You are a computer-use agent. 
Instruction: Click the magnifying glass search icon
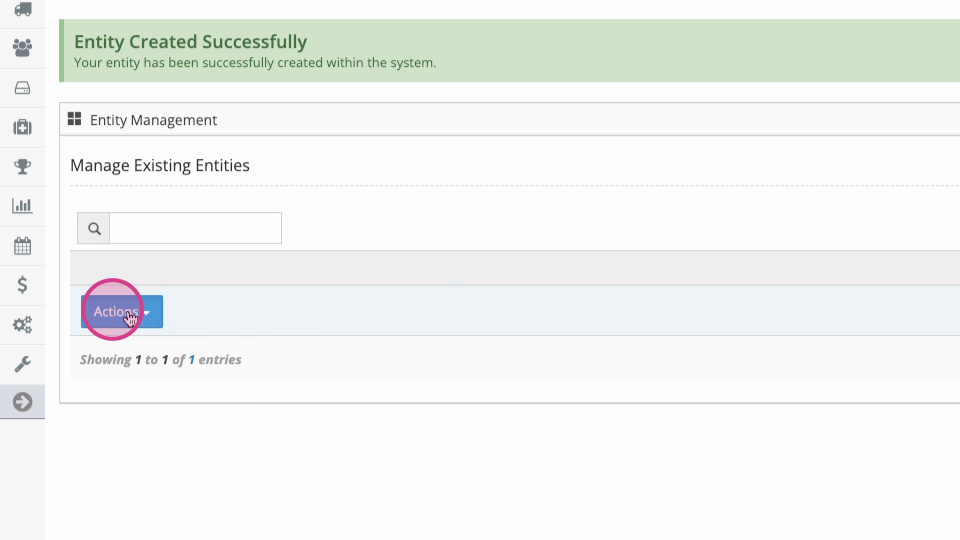coord(94,228)
